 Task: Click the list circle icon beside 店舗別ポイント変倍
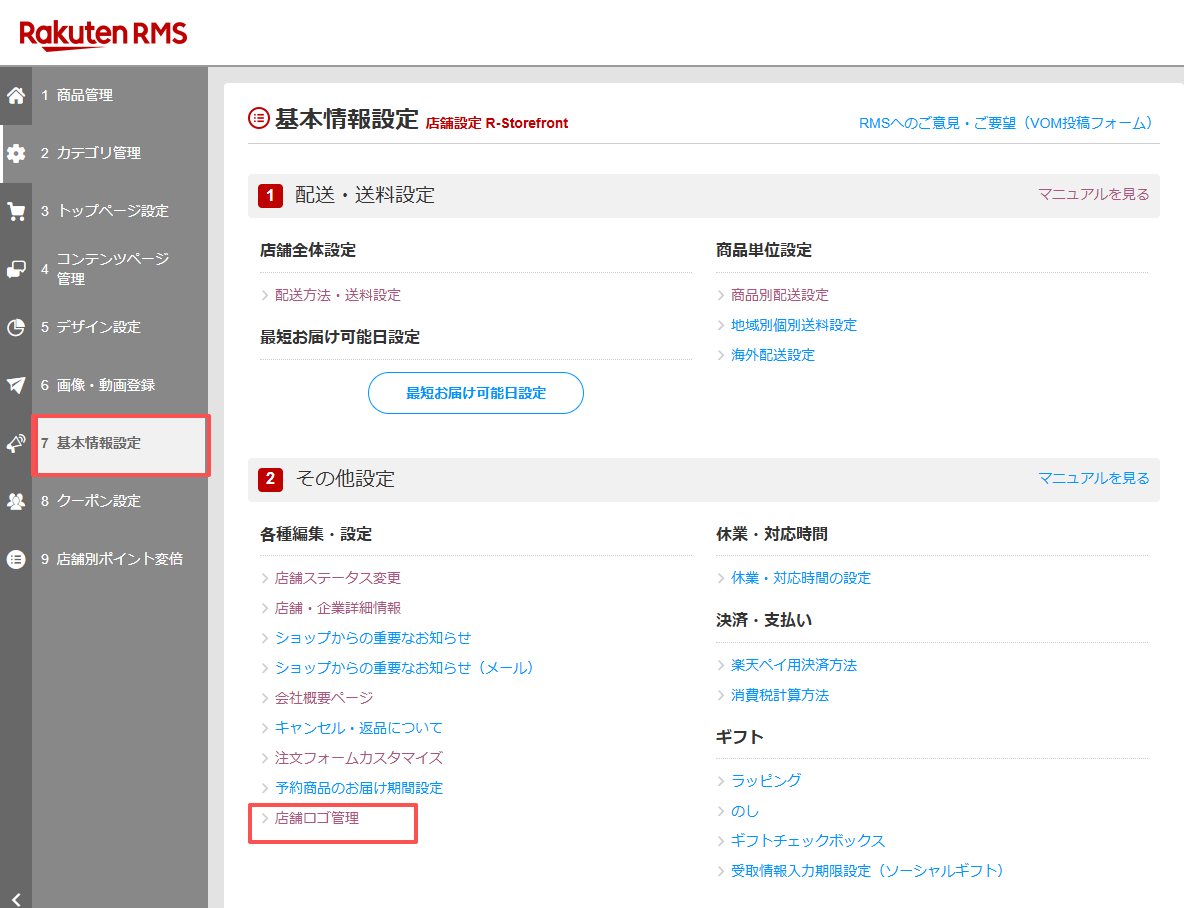coord(16,559)
